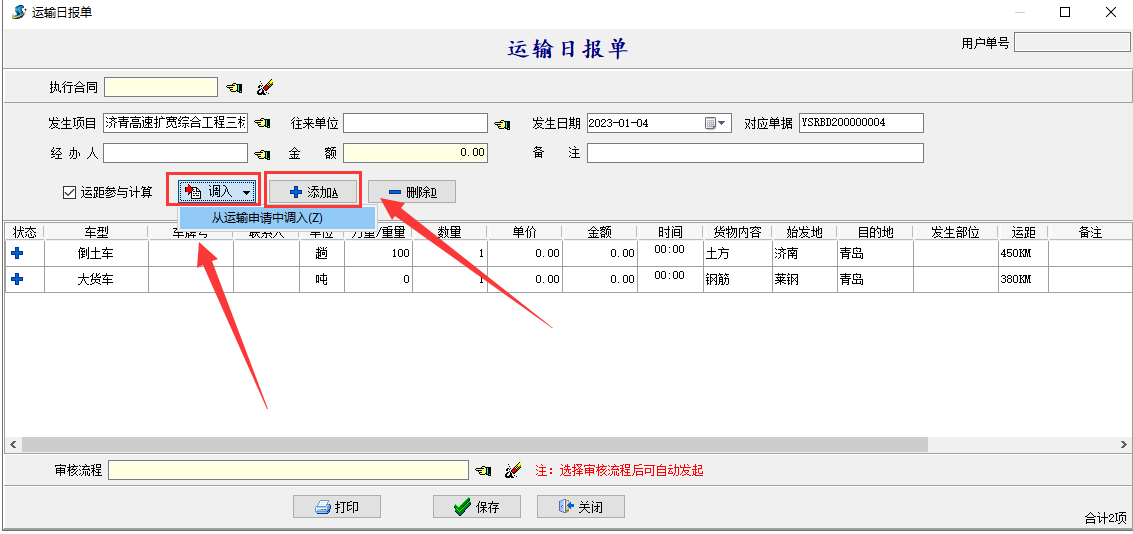Image resolution: width=1133 pixels, height=534 pixels.
Task: Toggle the 运距参与计算 checkbox
Action: (x=69, y=192)
